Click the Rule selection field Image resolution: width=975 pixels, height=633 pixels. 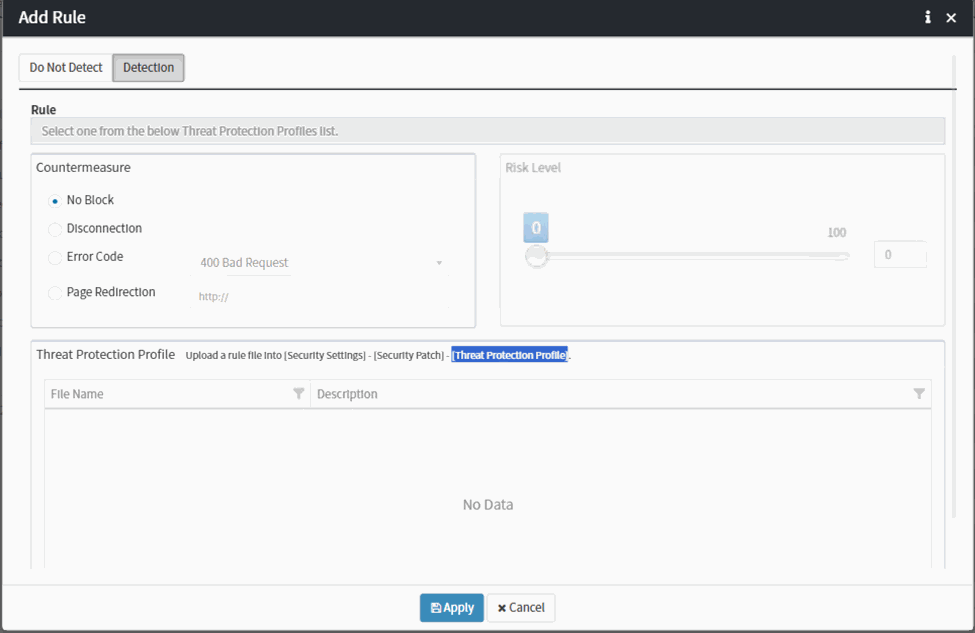(488, 131)
